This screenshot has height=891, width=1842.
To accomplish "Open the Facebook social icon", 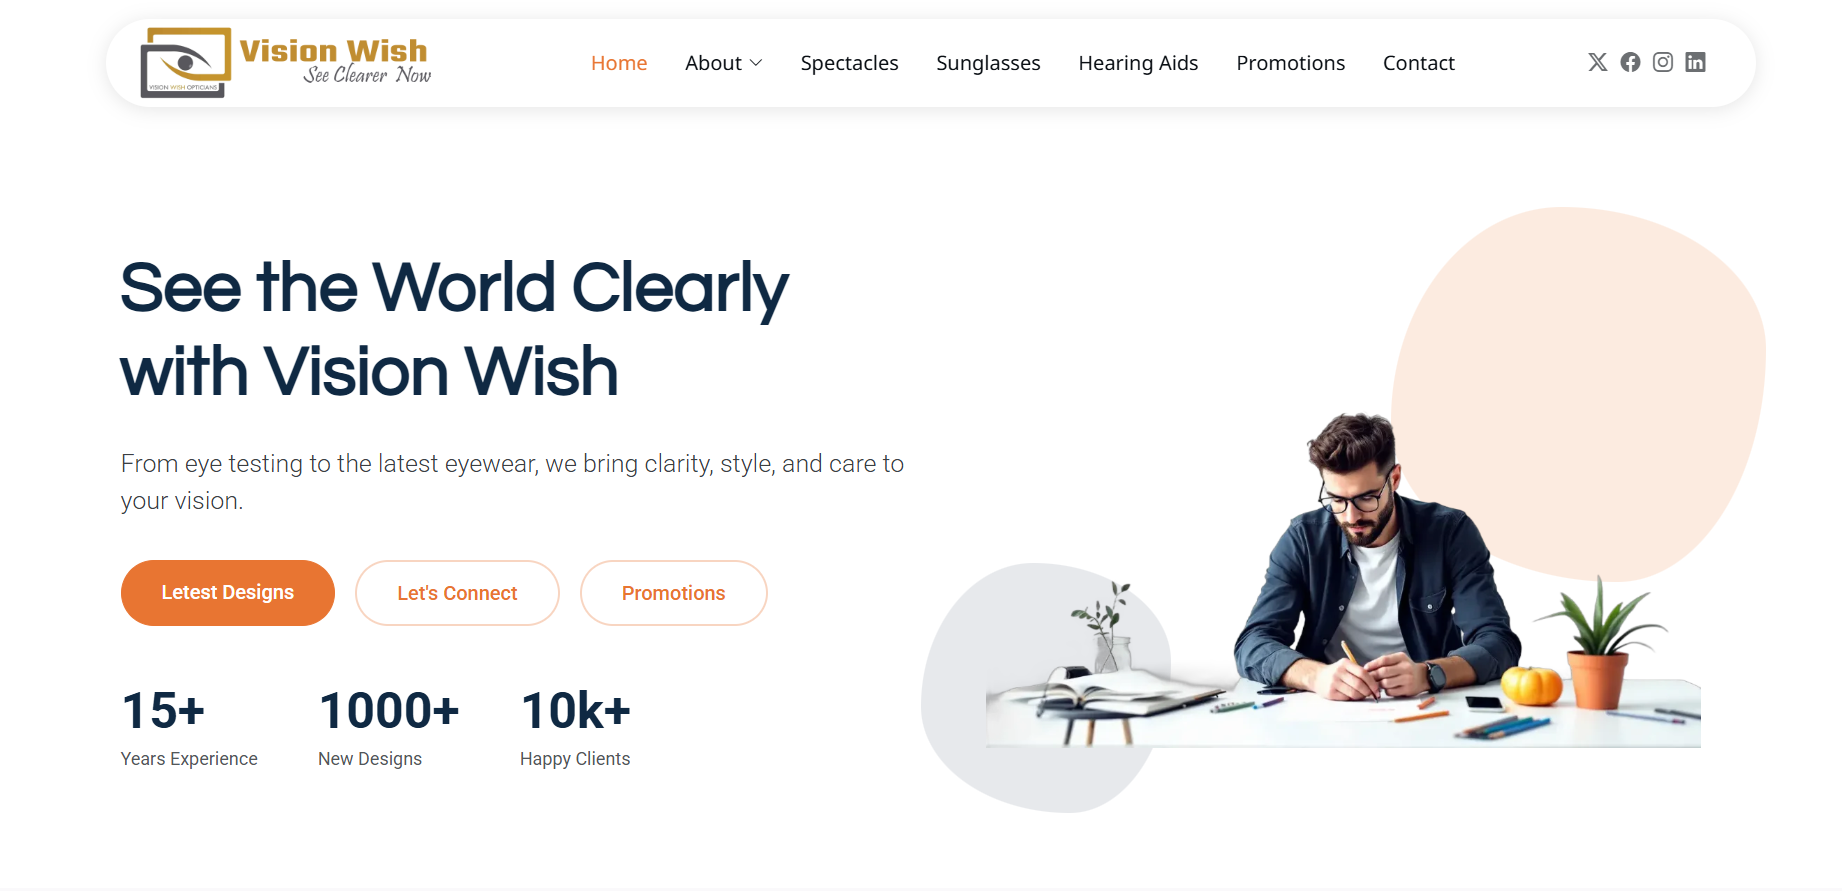I will pyautogui.click(x=1630, y=62).
